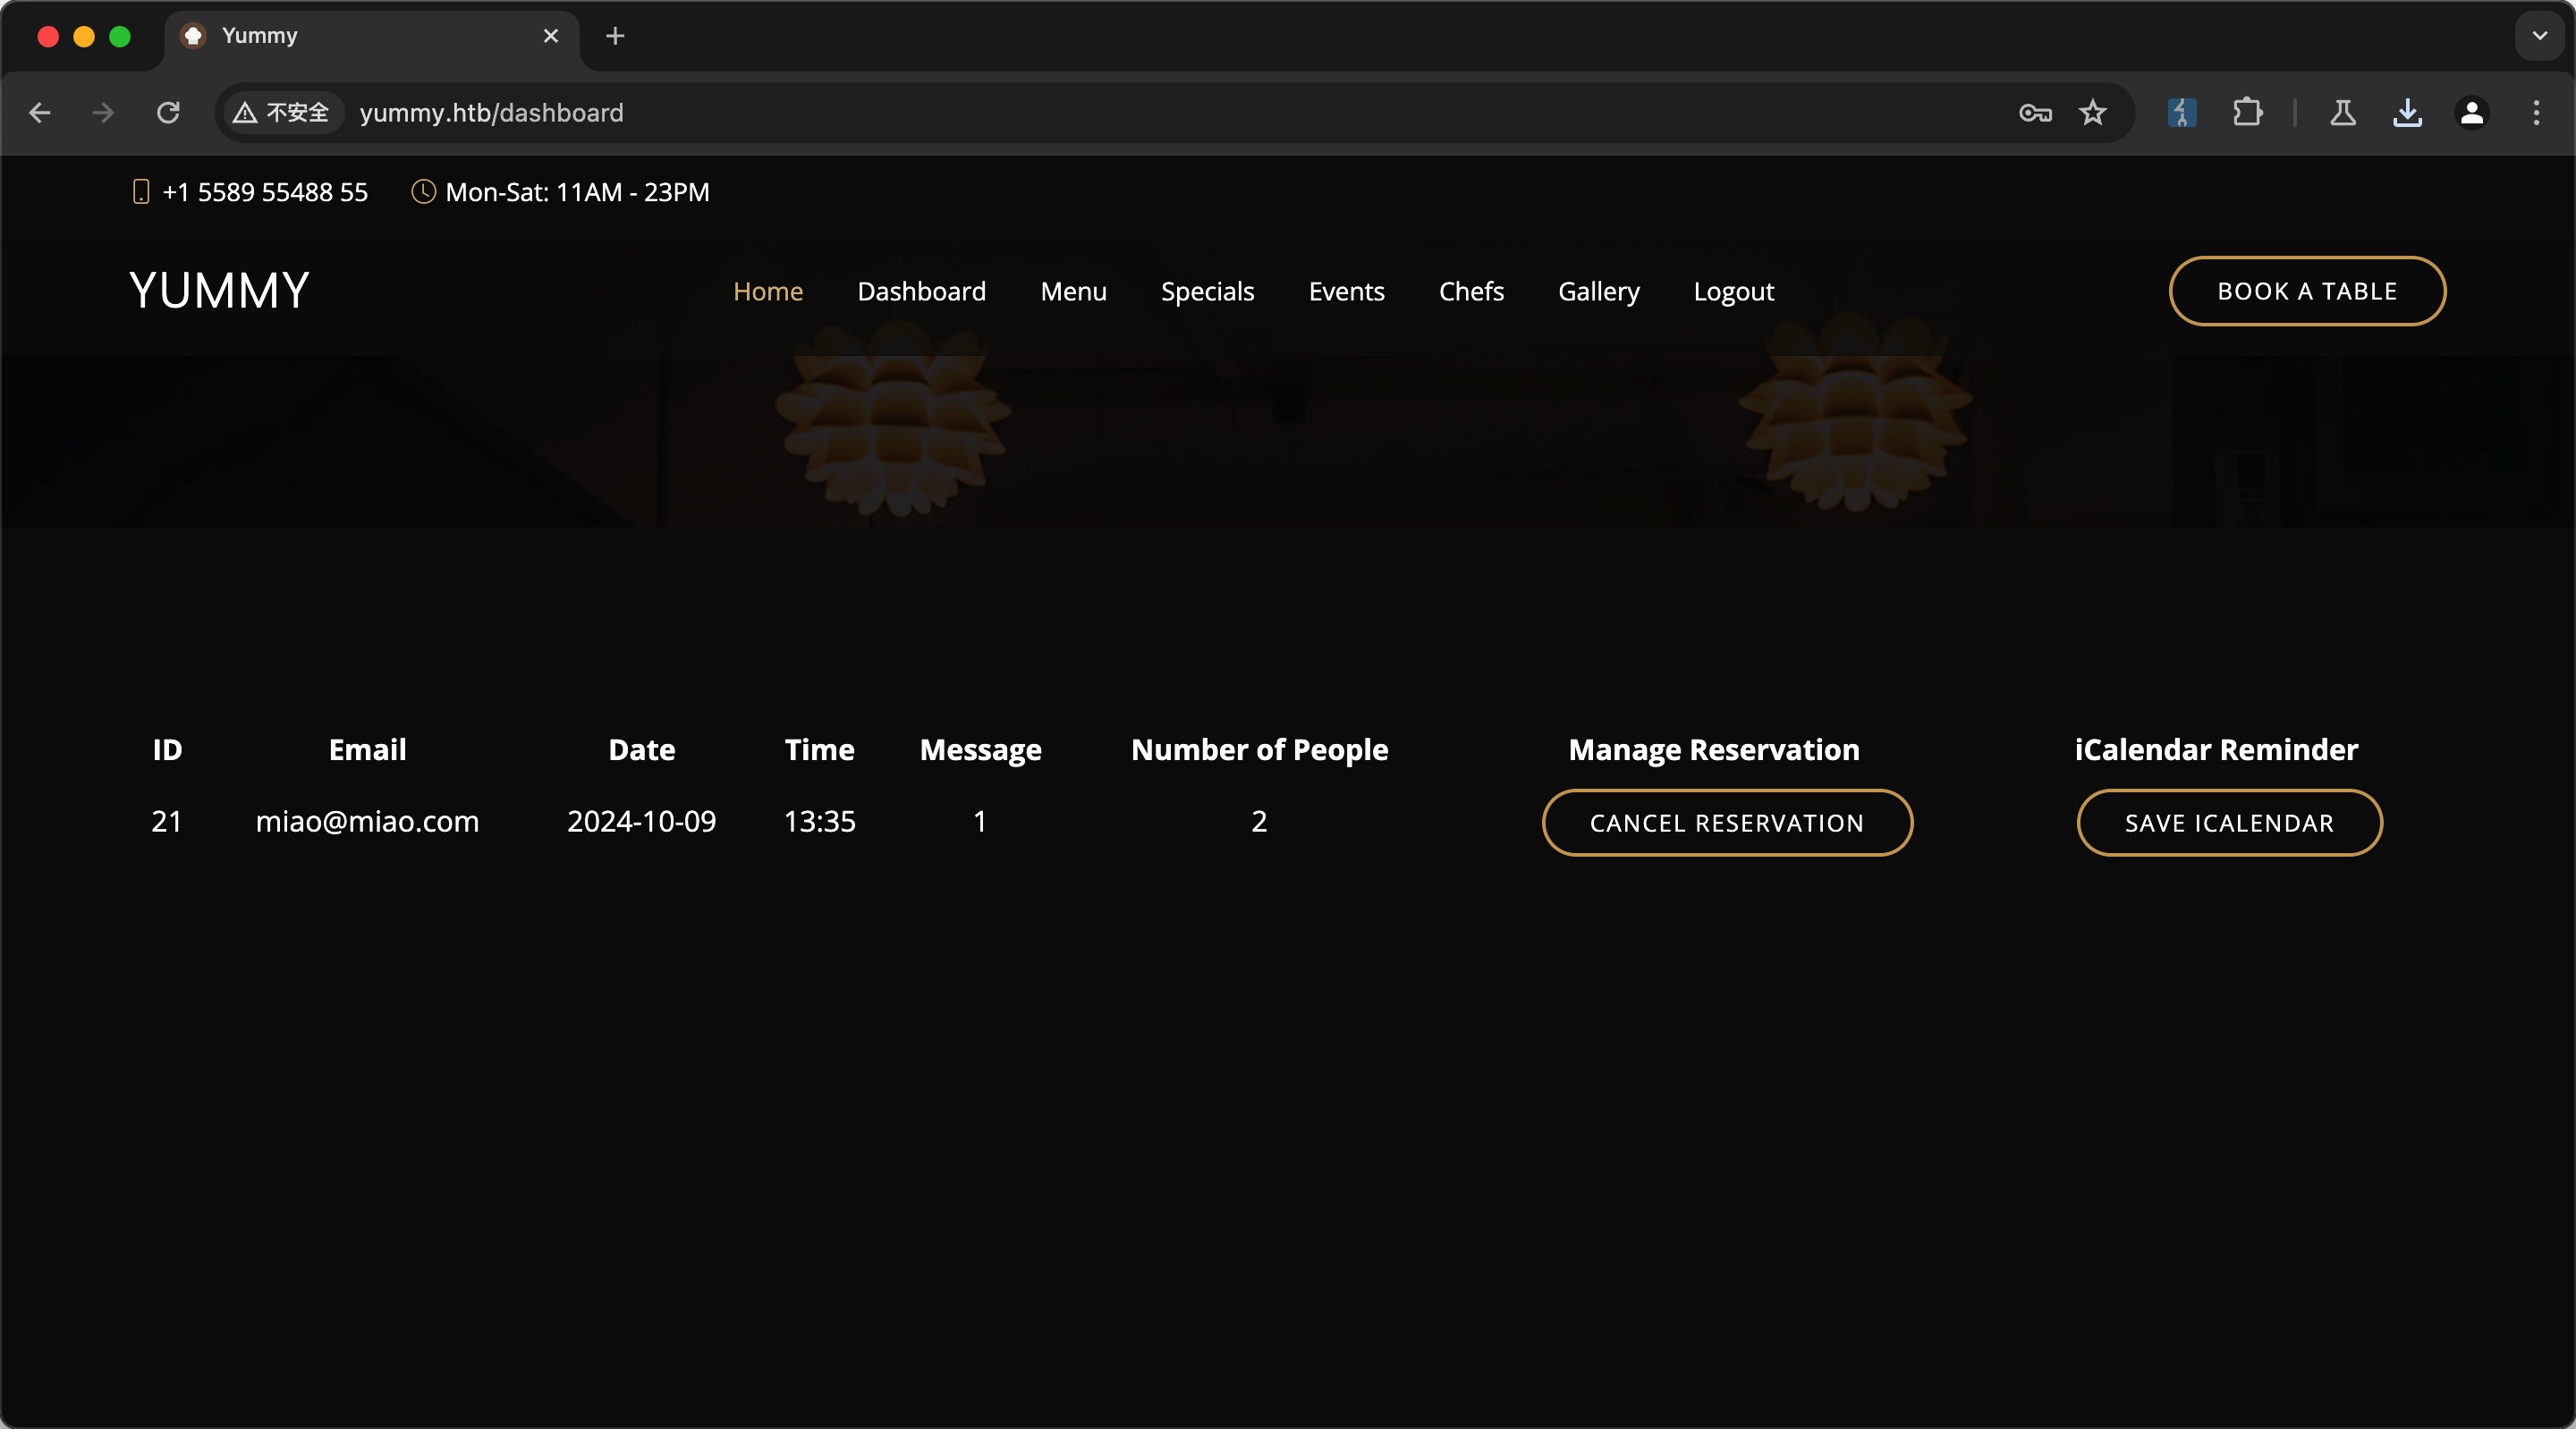Open the extensions puzzle icon
The height and width of the screenshot is (1429, 2576).
(x=2246, y=113)
